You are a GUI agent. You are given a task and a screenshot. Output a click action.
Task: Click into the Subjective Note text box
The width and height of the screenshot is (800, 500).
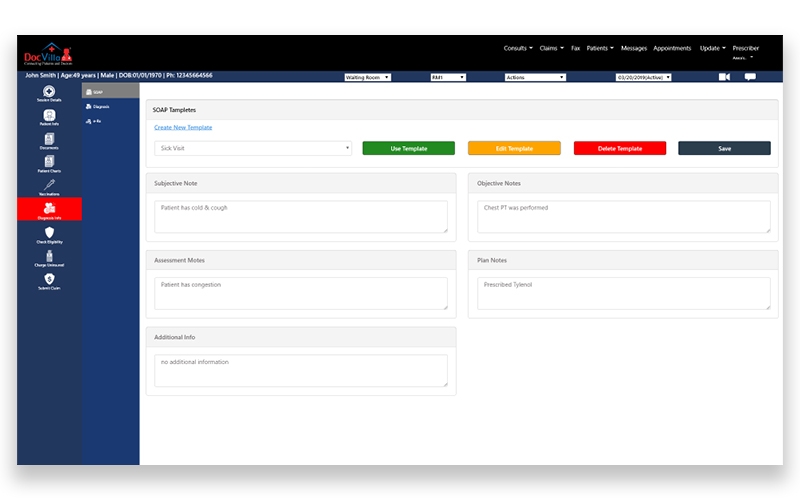(301, 216)
